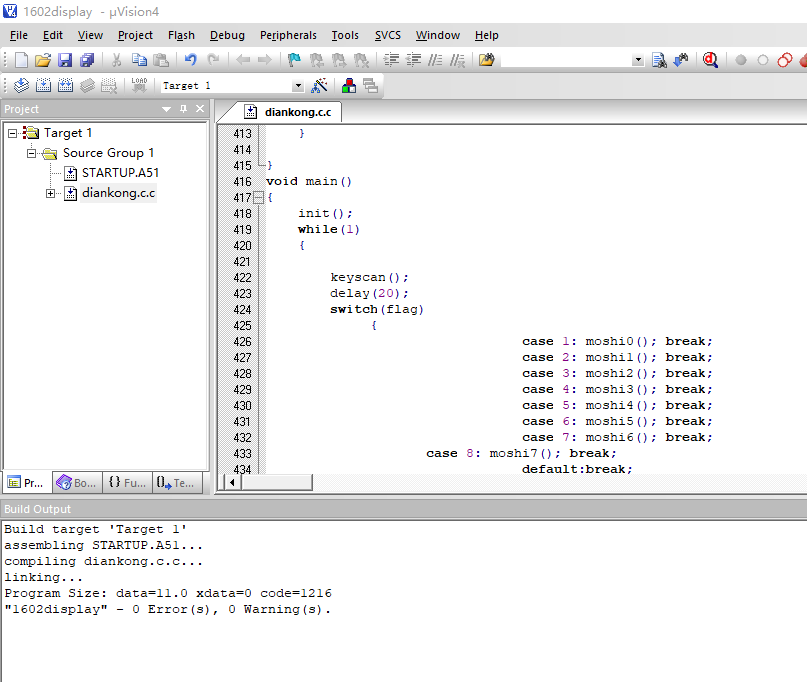Click the diankong.c.c editor tab
This screenshot has height=682, width=807.
[288, 112]
